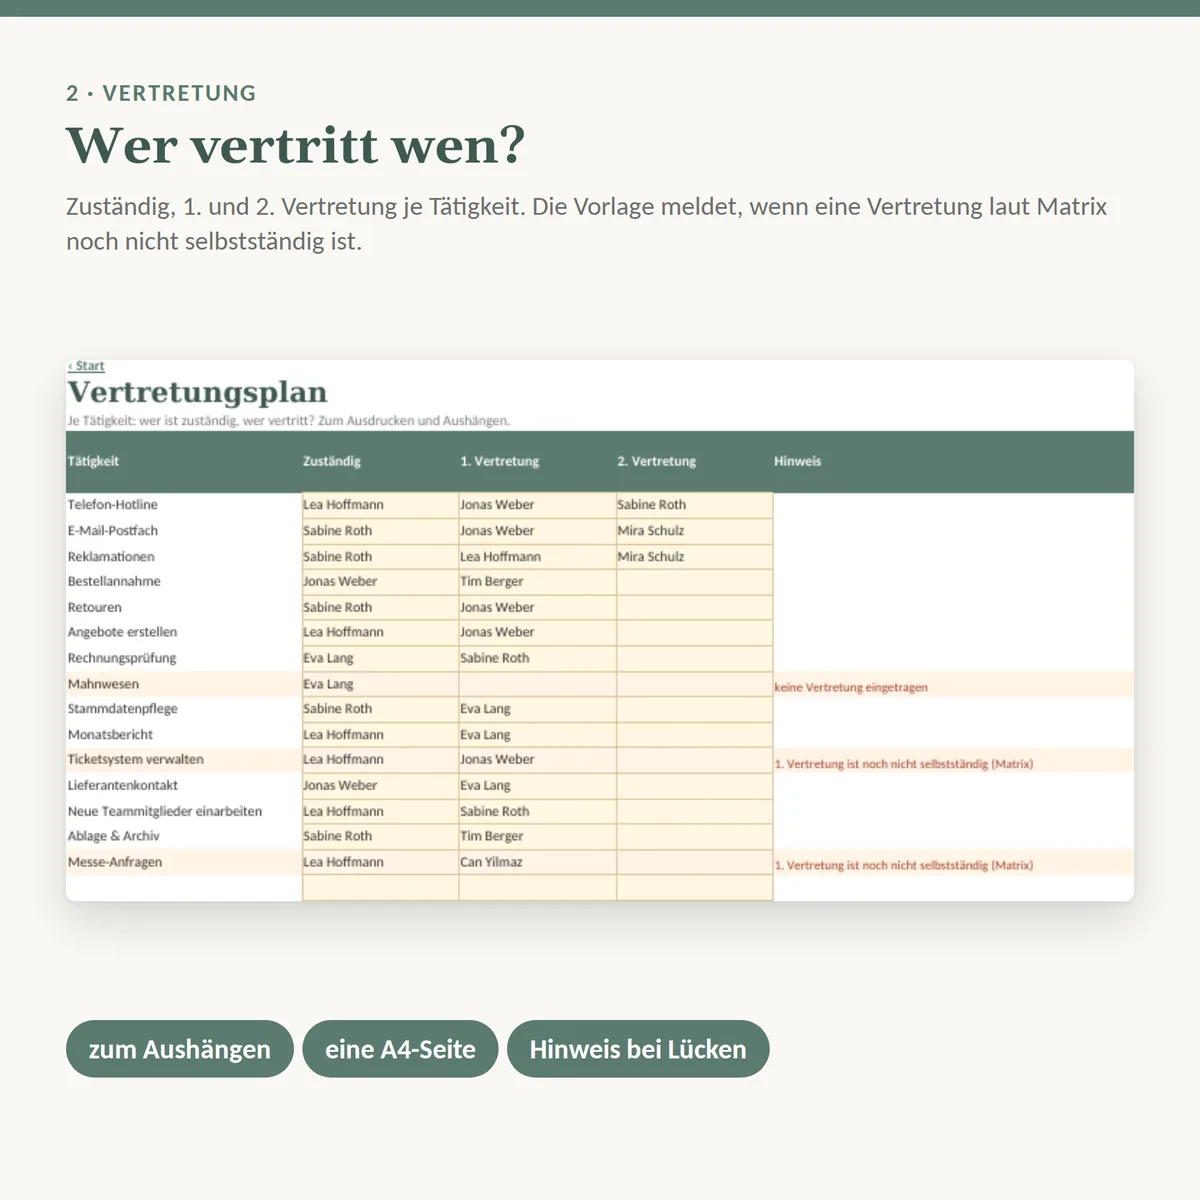Click 1. Vertretung 'Tim Berger' for Ablage & Archiv
The height and width of the screenshot is (1200, 1200).
pos(537,836)
